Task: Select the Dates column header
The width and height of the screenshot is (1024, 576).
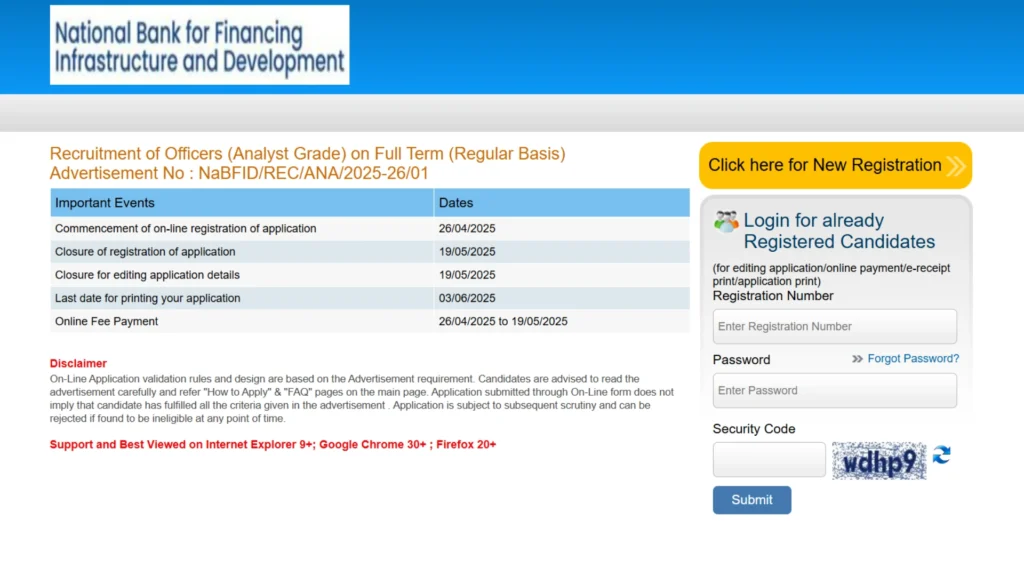Action: [562, 202]
